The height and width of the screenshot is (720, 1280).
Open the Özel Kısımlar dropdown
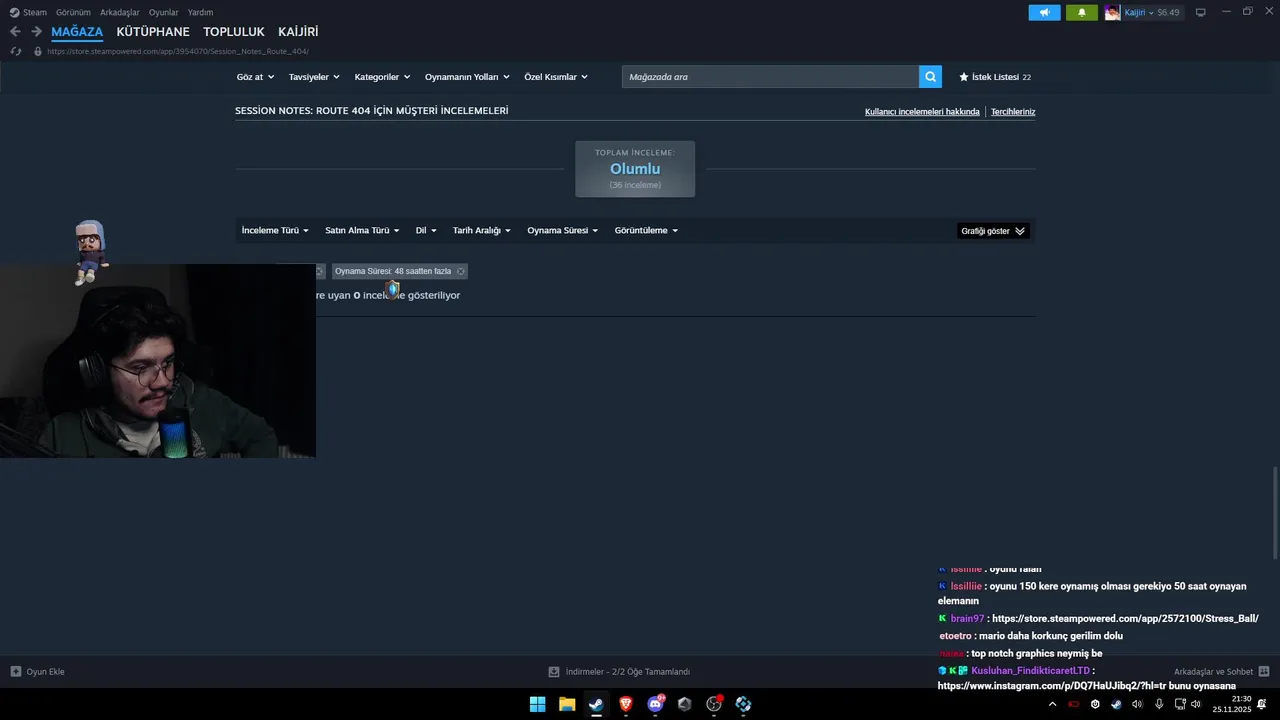[x=556, y=77]
